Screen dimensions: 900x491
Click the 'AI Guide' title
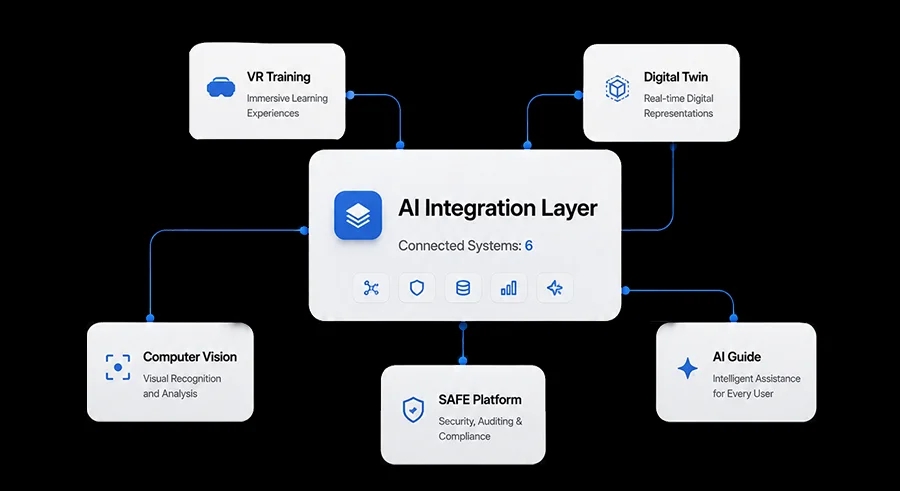click(736, 357)
